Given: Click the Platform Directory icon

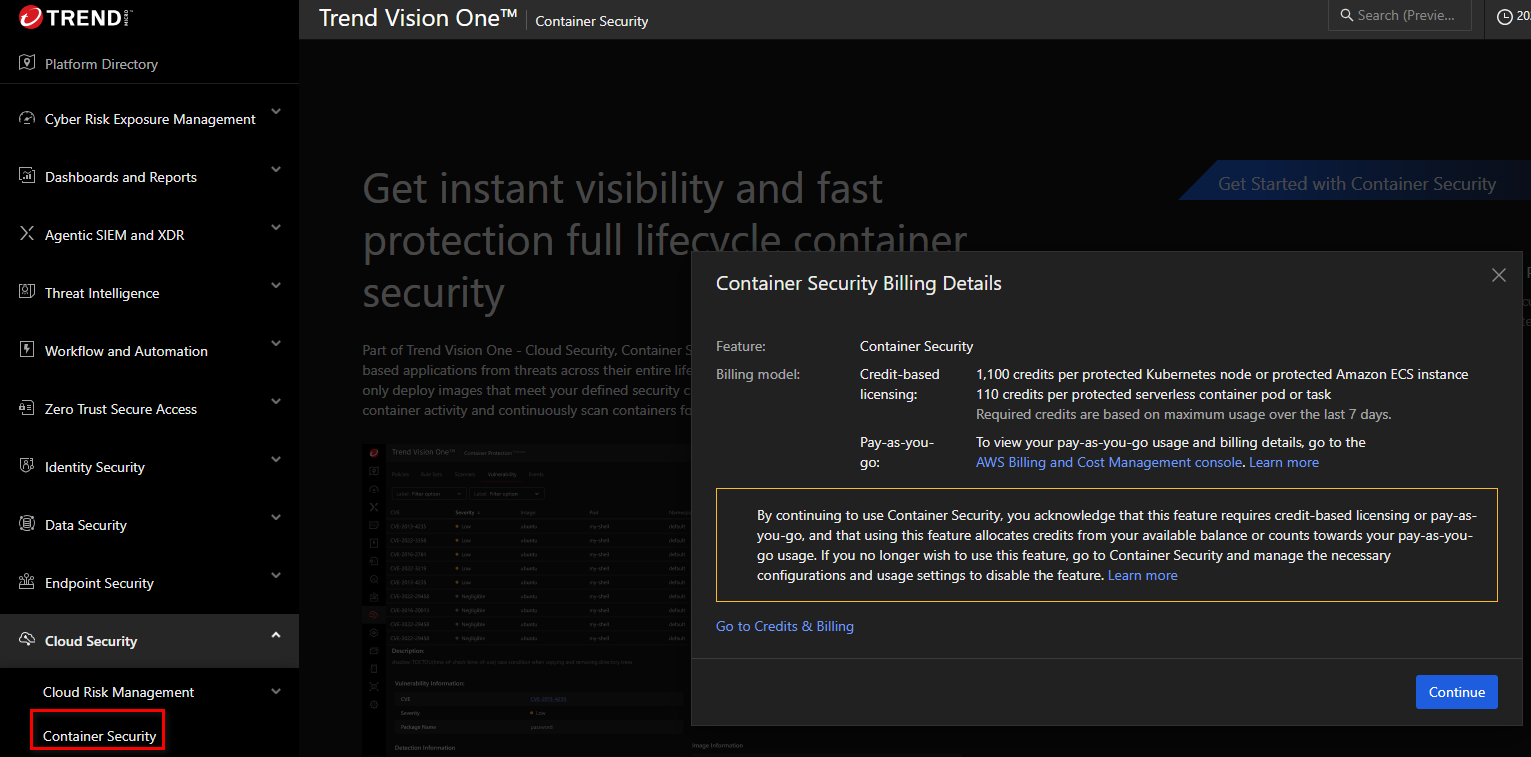Looking at the screenshot, I should click(27, 63).
